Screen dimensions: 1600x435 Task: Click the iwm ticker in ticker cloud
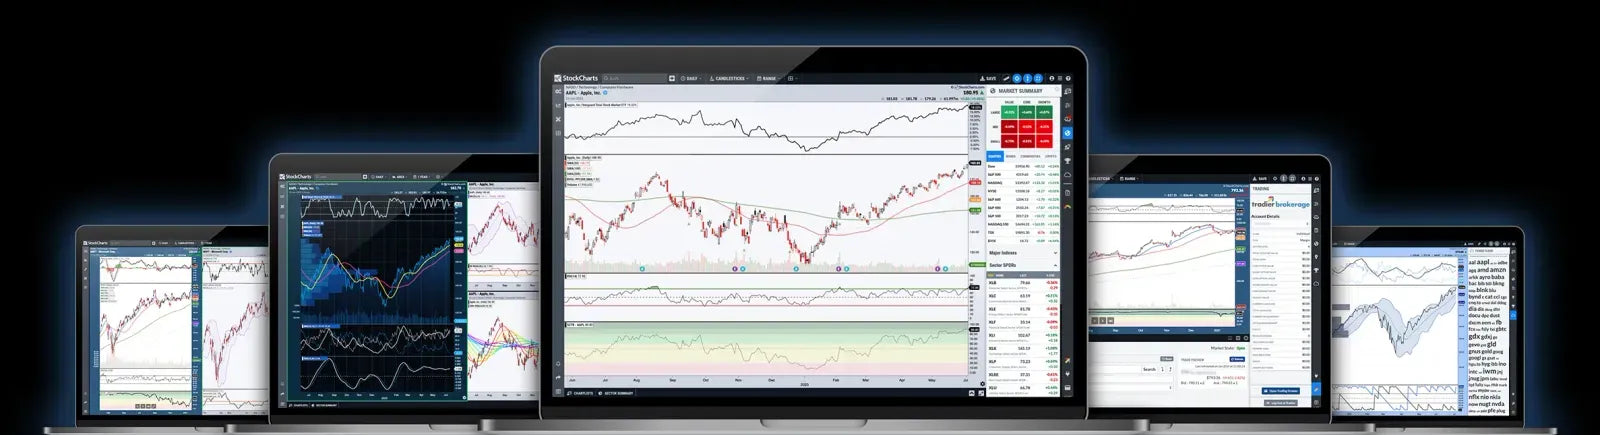point(1489,371)
